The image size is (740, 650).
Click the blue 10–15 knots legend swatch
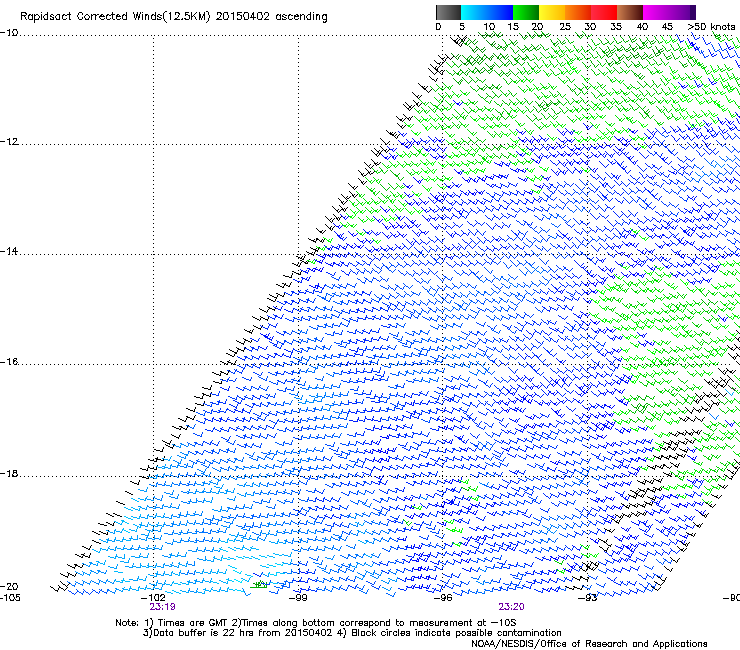click(x=500, y=12)
